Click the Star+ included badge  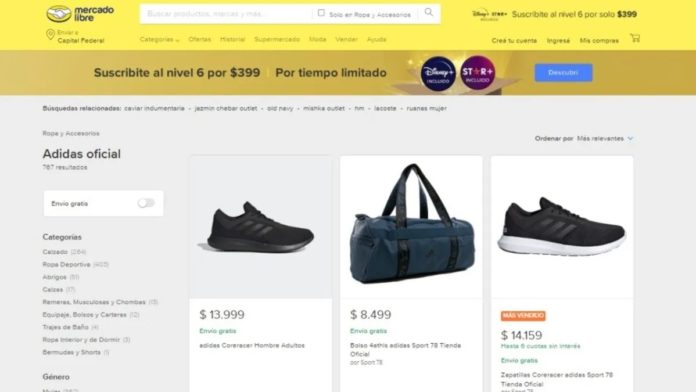[x=477, y=73]
